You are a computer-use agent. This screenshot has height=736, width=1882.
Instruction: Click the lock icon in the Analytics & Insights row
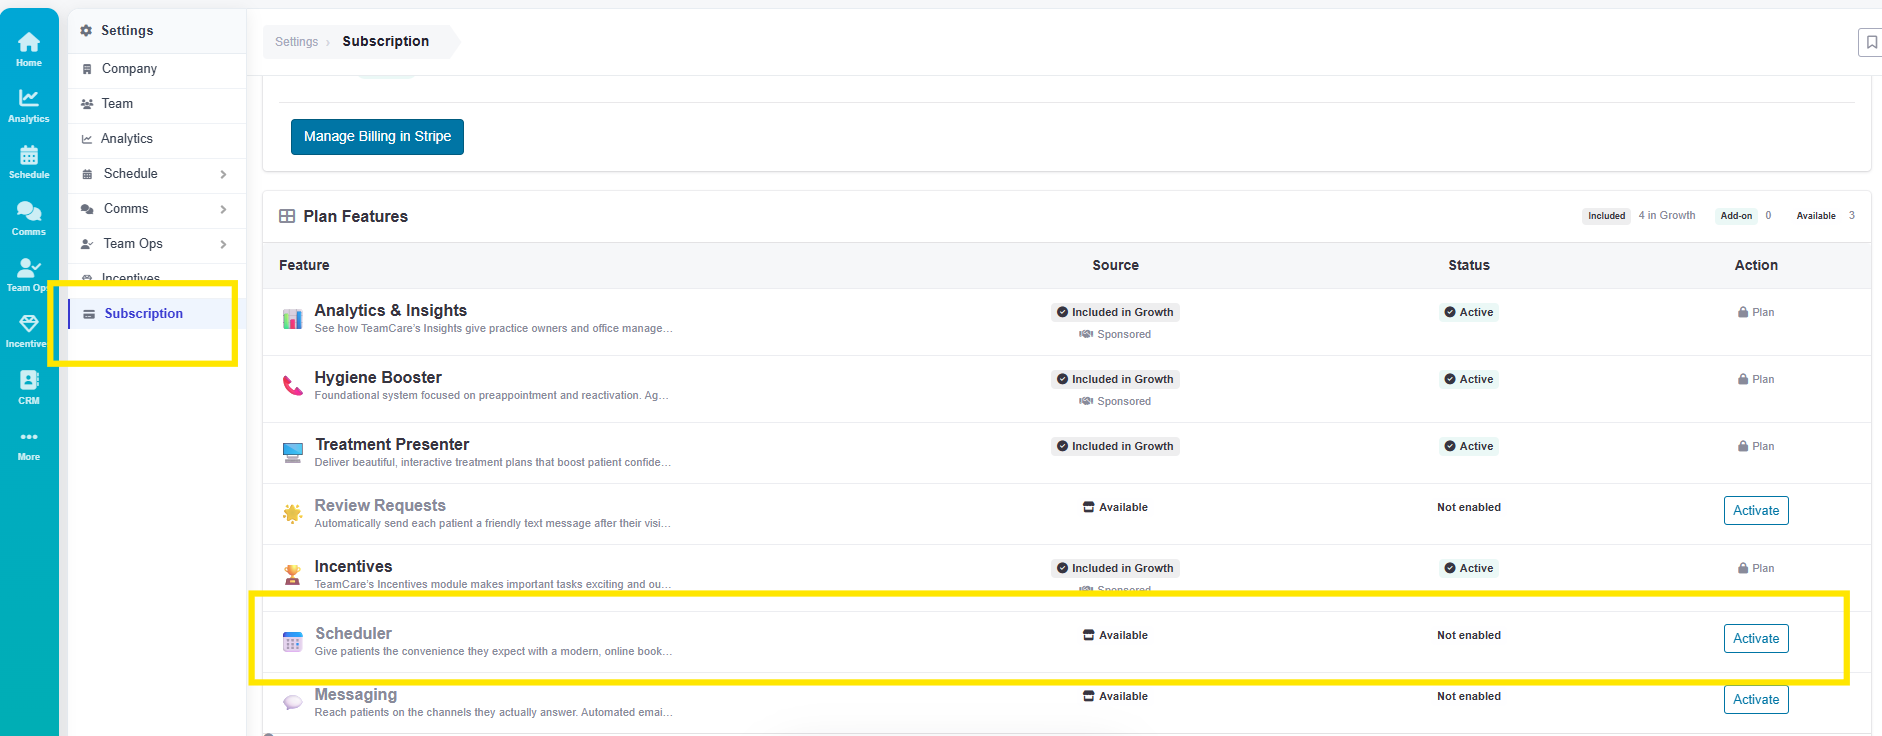(x=1743, y=312)
